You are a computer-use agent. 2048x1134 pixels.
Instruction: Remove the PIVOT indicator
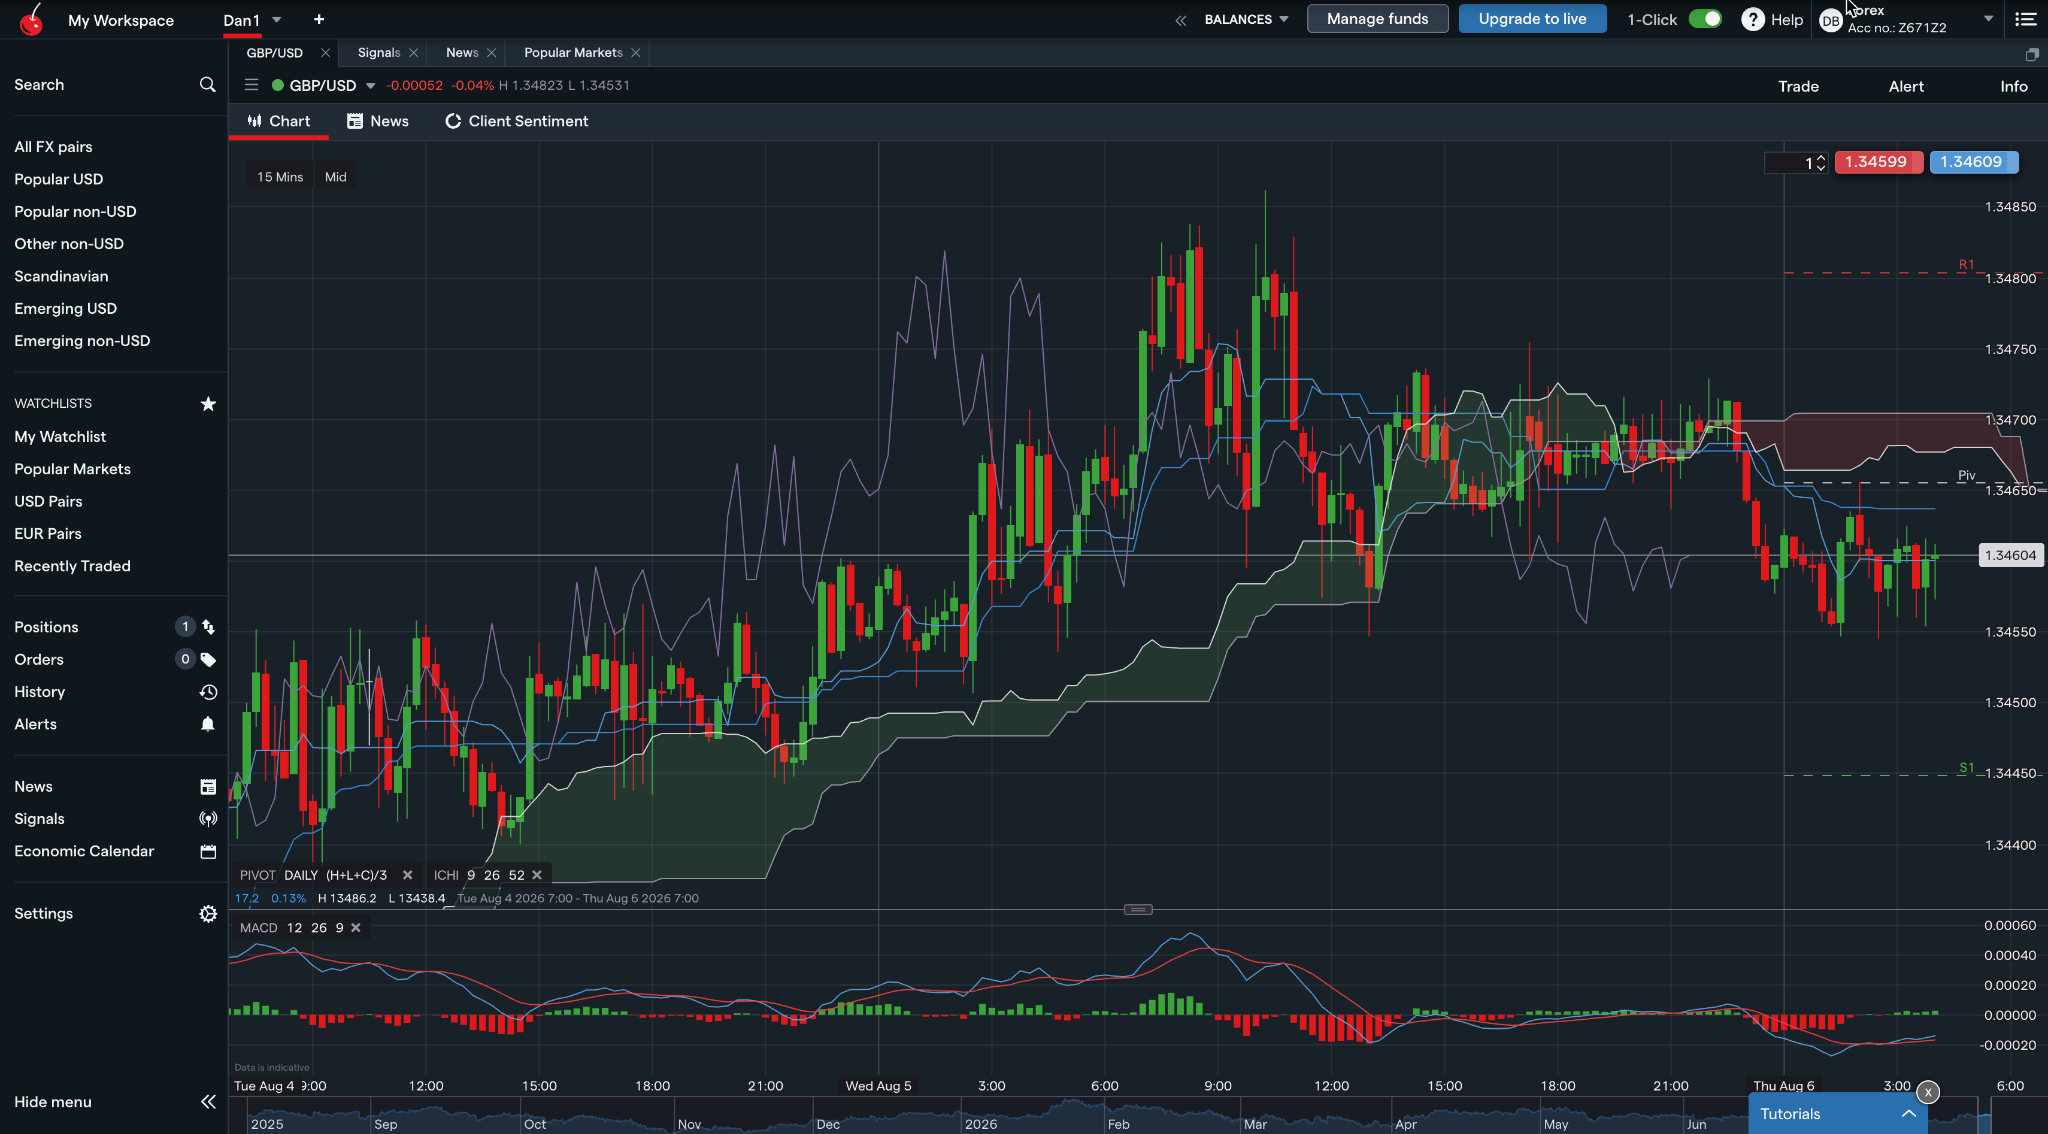[x=407, y=875]
